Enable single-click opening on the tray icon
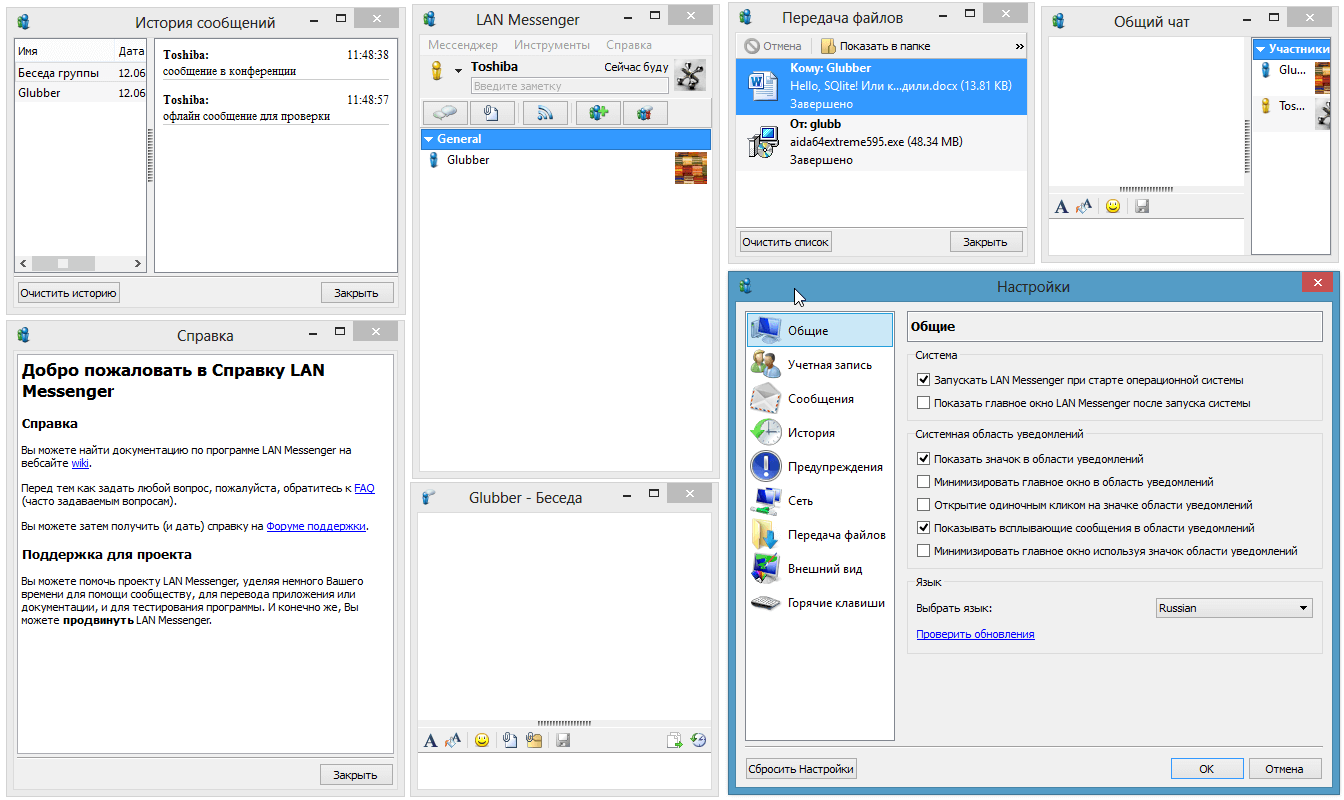Screen dimensions: 1344x800 [923, 505]
